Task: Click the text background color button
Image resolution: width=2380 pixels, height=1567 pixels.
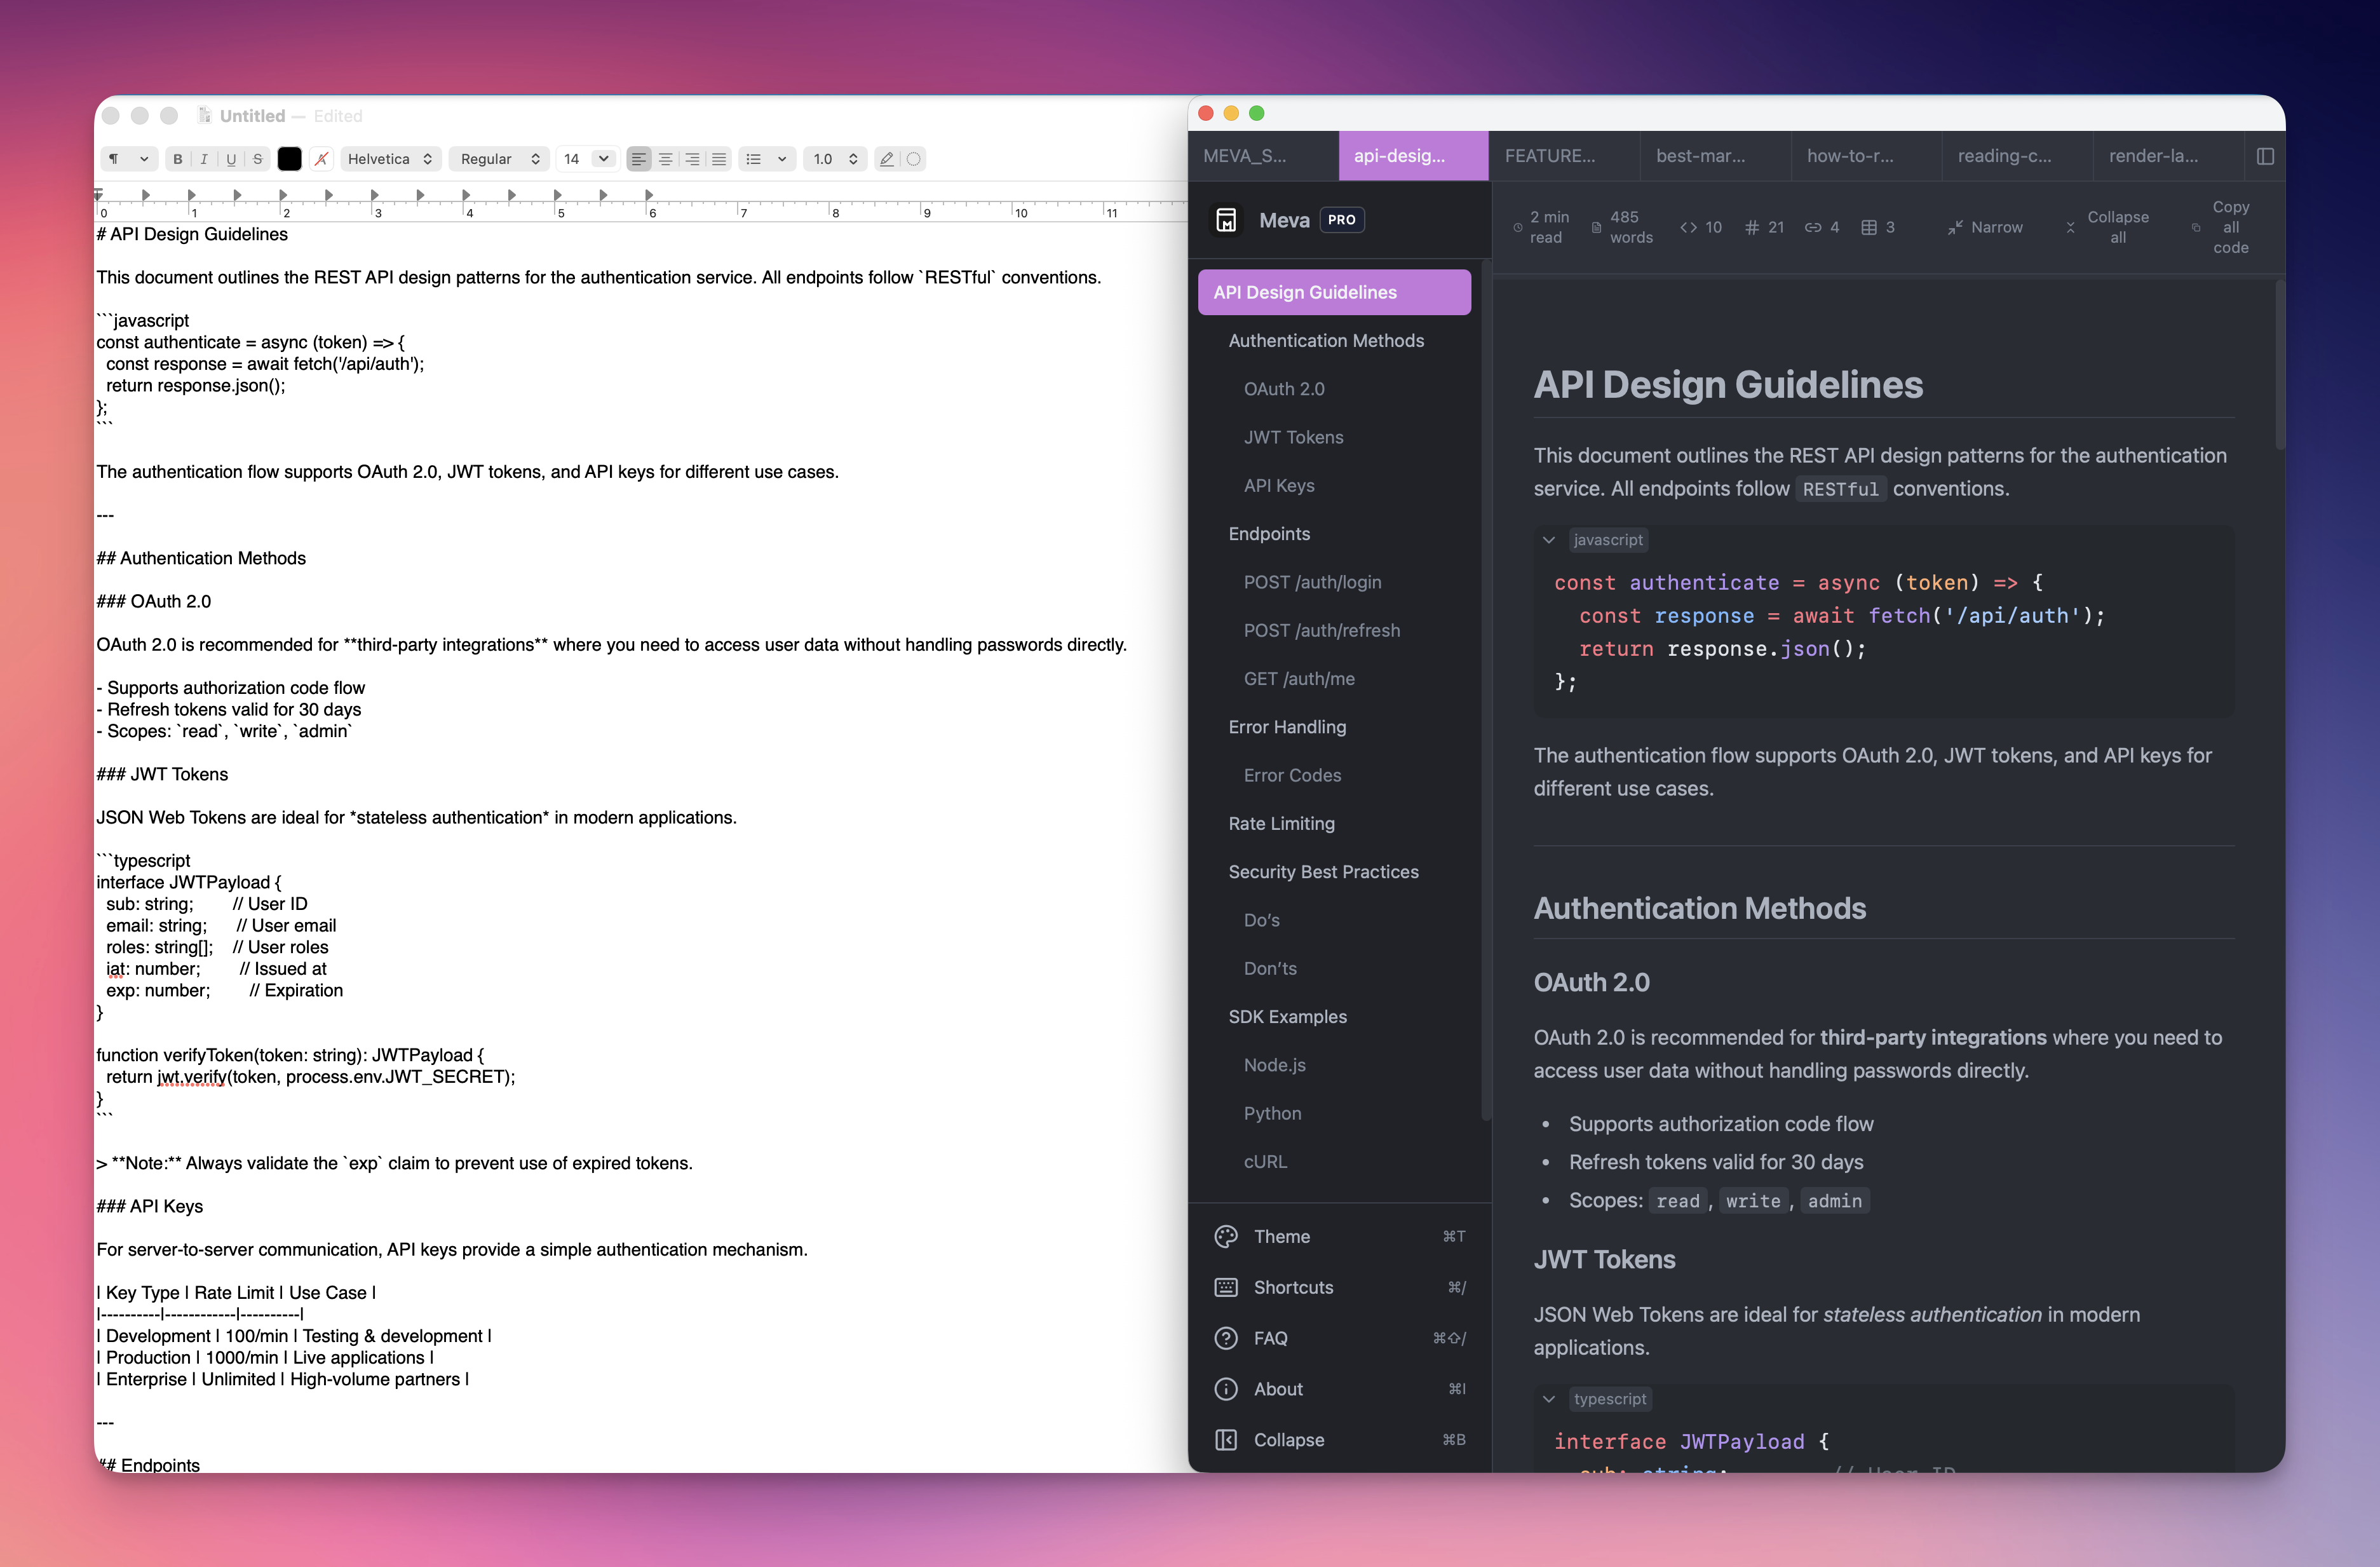Action: click(x=321, y=159)
